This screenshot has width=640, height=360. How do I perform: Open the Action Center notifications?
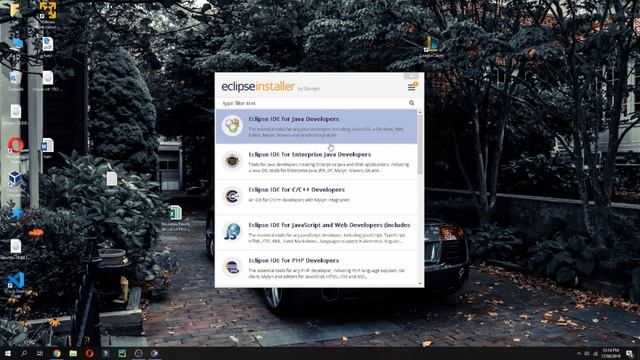pos(630,353)
